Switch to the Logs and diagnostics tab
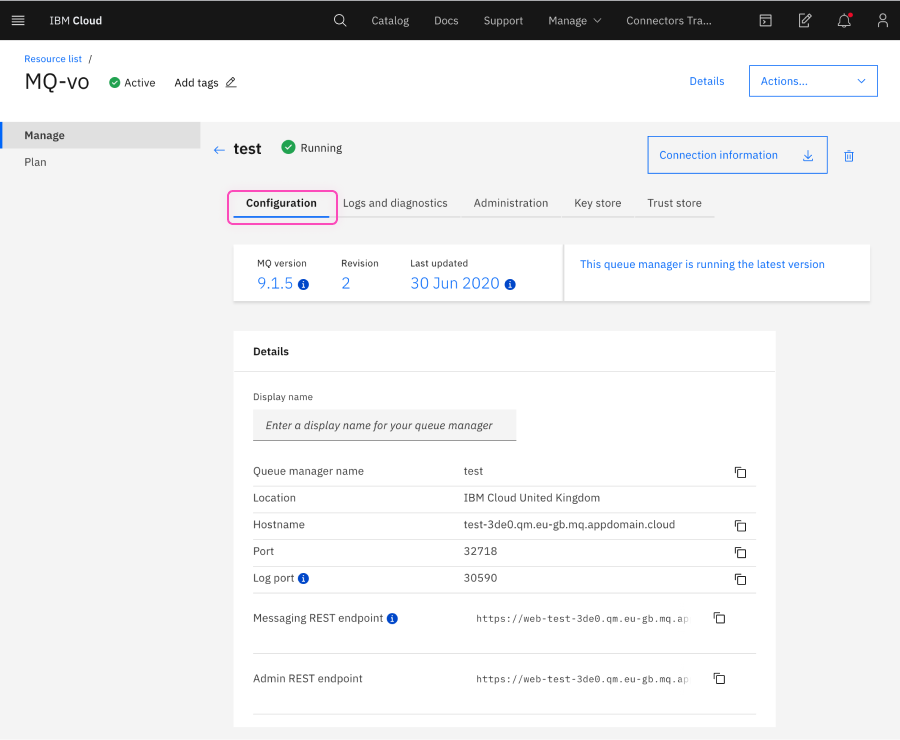The width and height of the screenshot is (900, 740). point(395,203)
